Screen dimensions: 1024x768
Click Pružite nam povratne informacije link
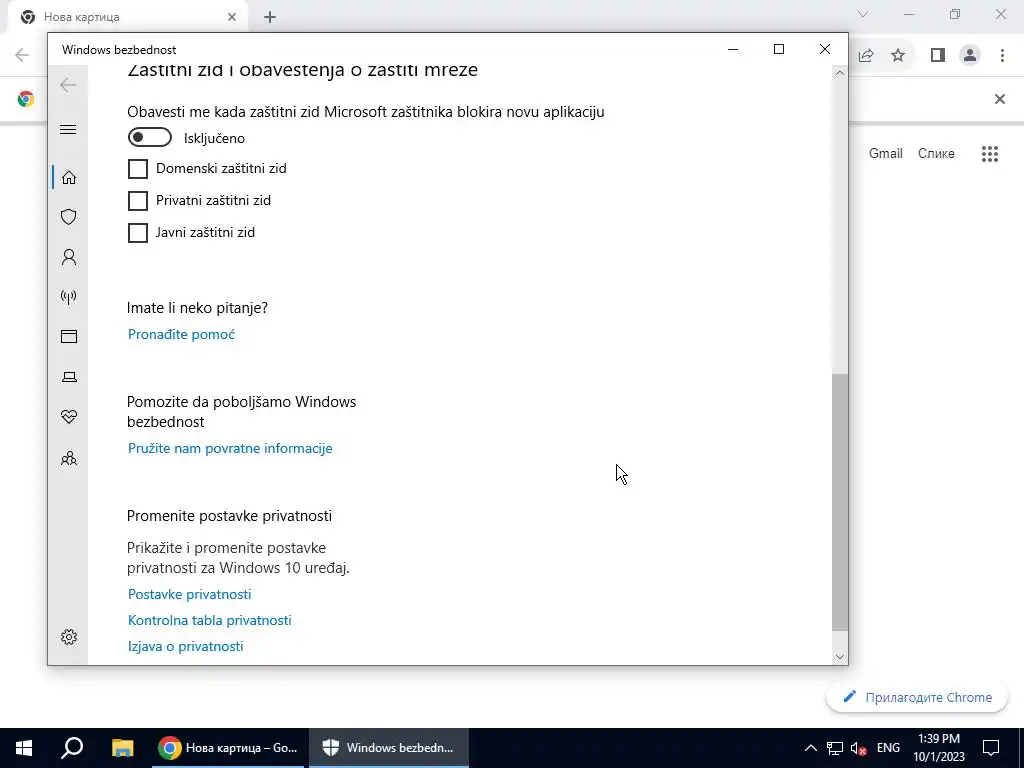(x=230, y=448)
